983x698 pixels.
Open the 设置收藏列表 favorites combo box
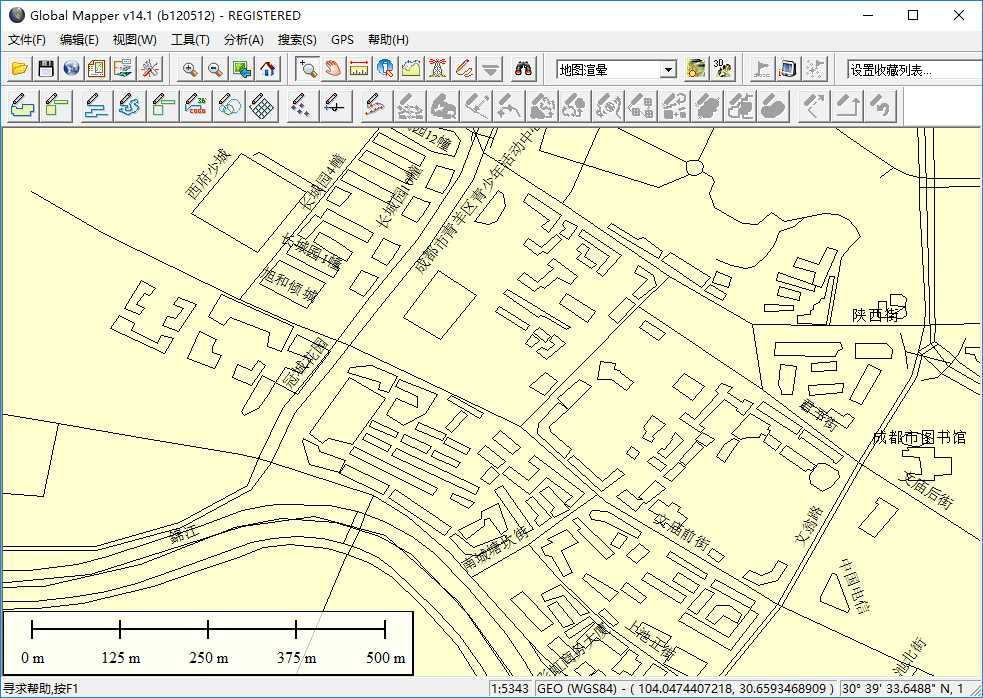point(915,70)
